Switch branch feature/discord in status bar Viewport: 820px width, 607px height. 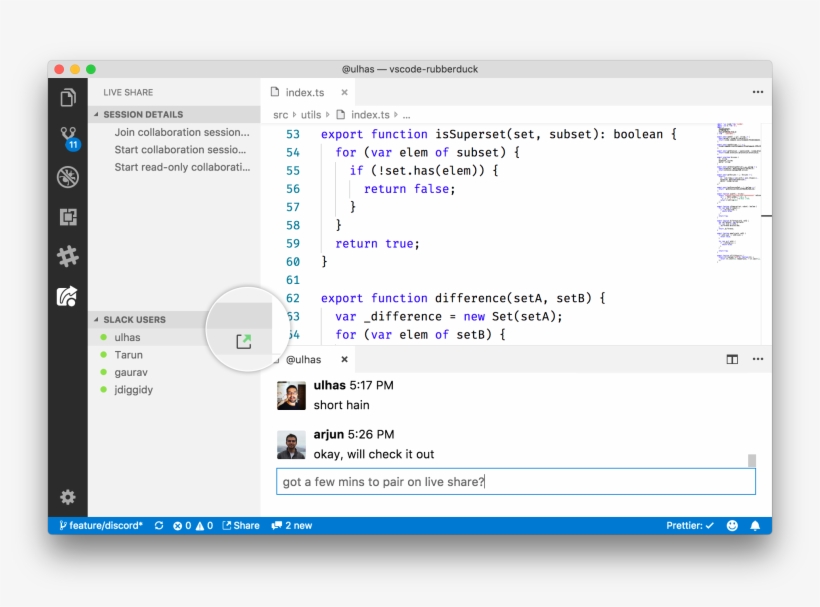[x=100, y=525]
